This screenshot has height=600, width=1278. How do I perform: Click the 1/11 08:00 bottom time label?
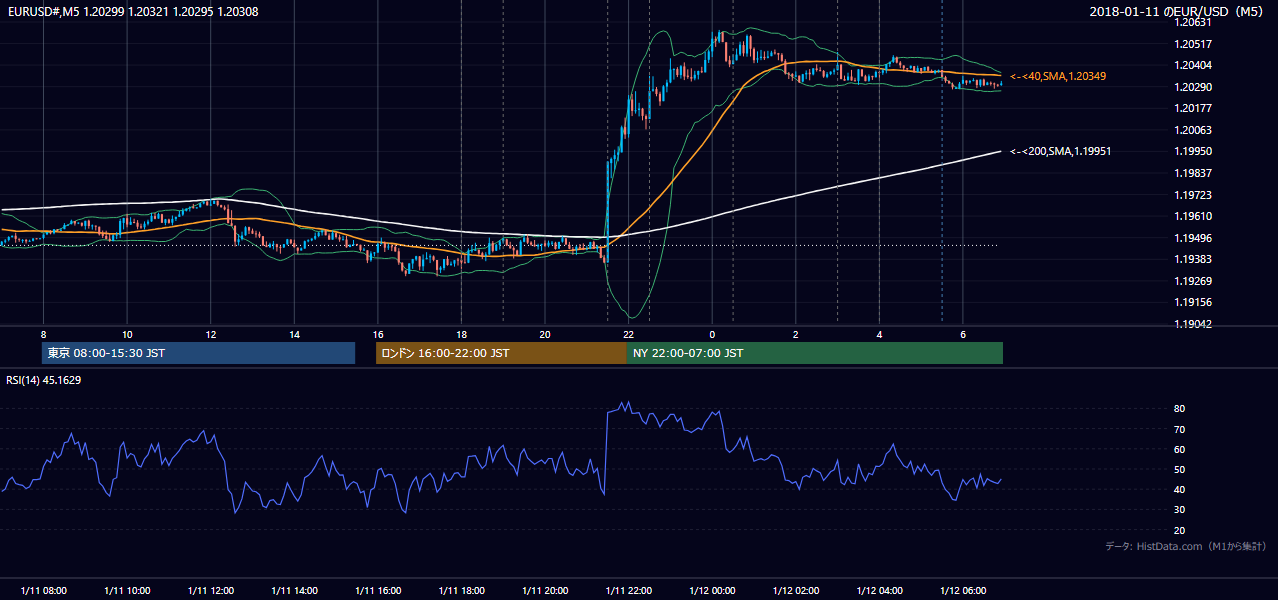(x=43, y=591)
